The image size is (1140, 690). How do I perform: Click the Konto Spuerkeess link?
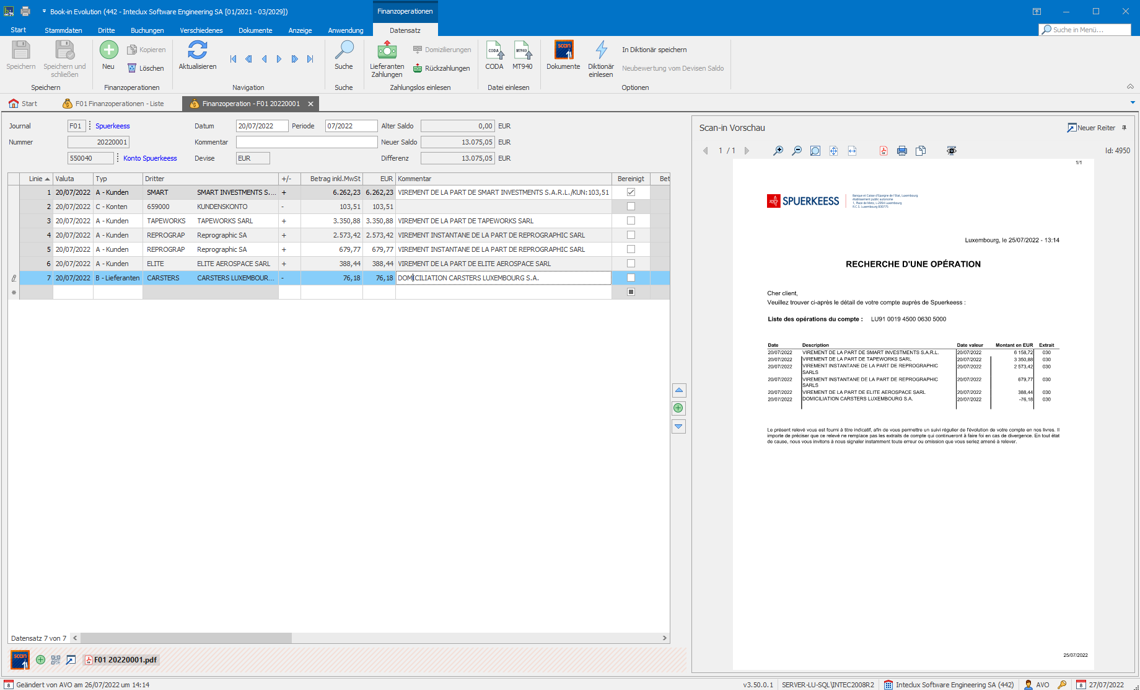(x=150, y=158)
